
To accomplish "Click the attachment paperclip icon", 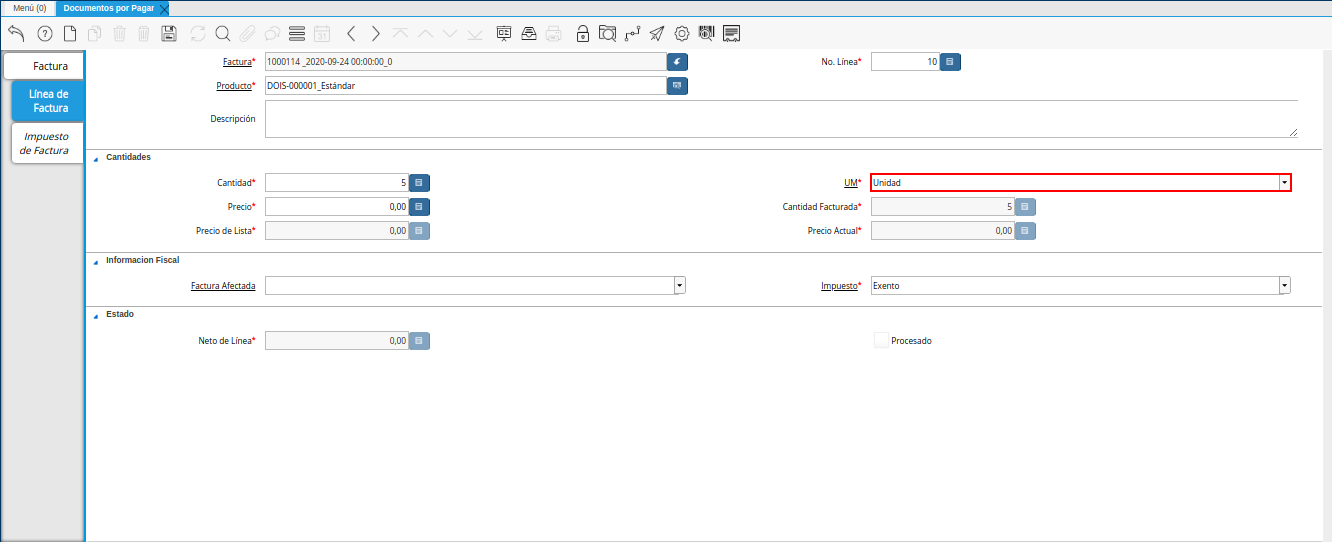I will click(247, 33).
